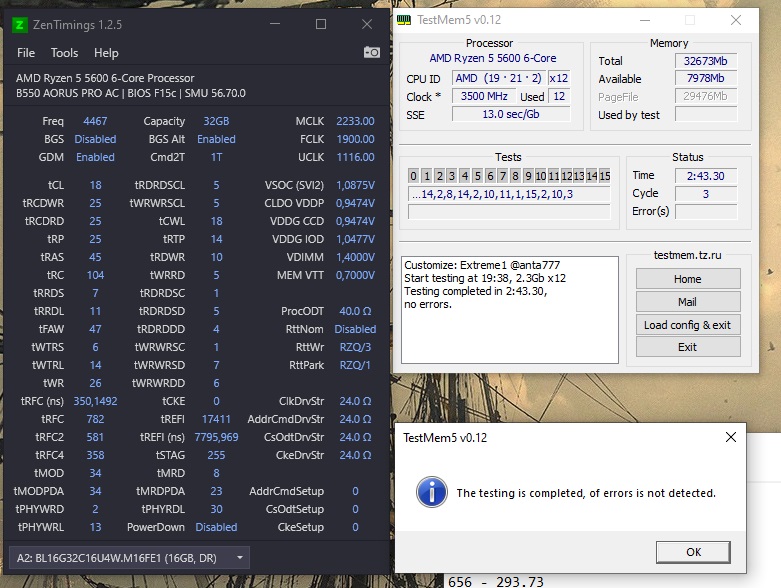The image size is (781, 588).
Task: Click the TestMem5 RAM chip title icon
Action: tap(403, 20)
